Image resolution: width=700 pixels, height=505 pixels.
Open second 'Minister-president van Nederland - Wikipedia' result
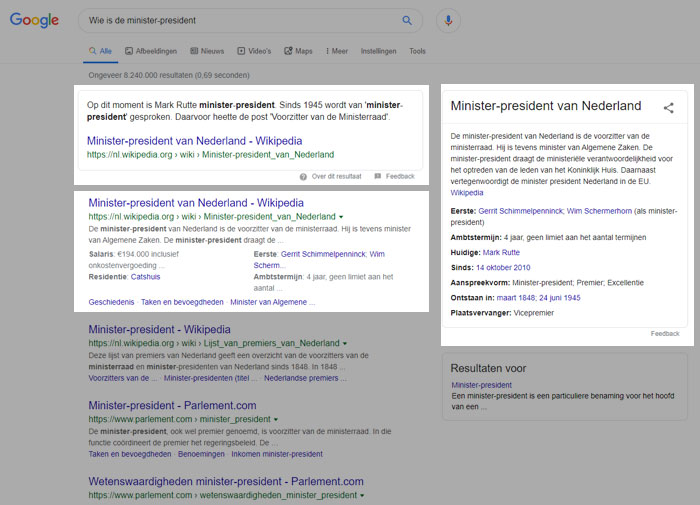click(x=196, y=203)
